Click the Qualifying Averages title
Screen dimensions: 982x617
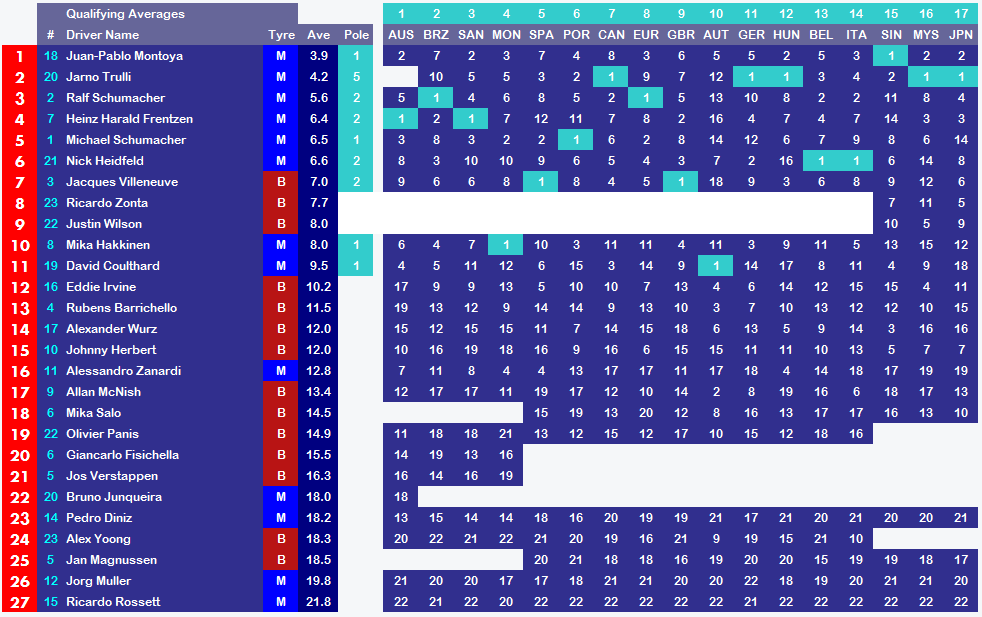click(125, 14)
